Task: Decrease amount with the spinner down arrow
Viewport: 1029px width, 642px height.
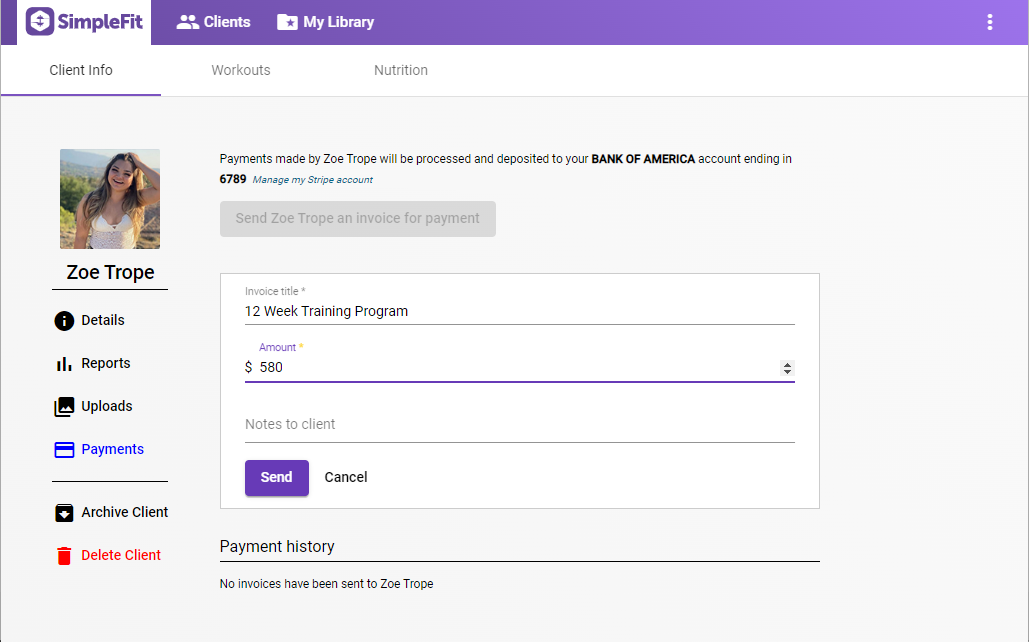Action: [788, 372]
